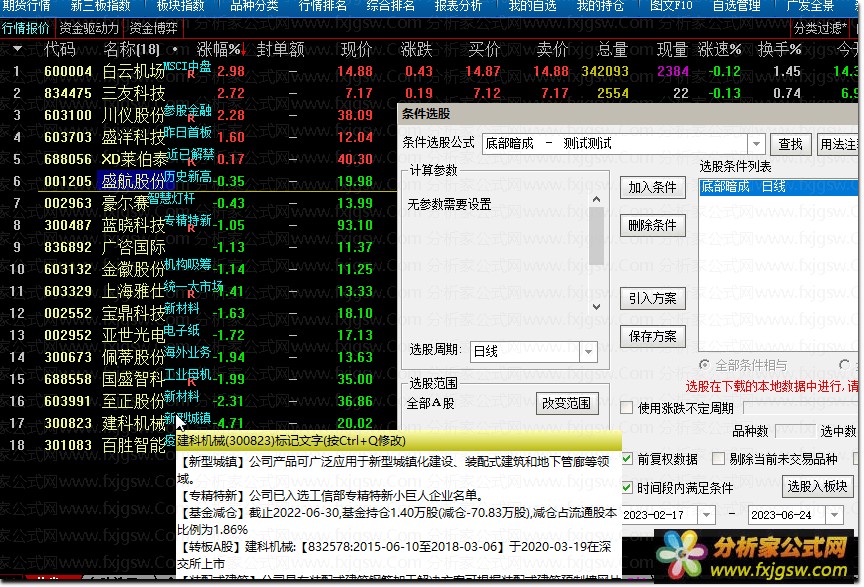Toggle 剔除当前未交易品种 checkbox

point(718,459)
